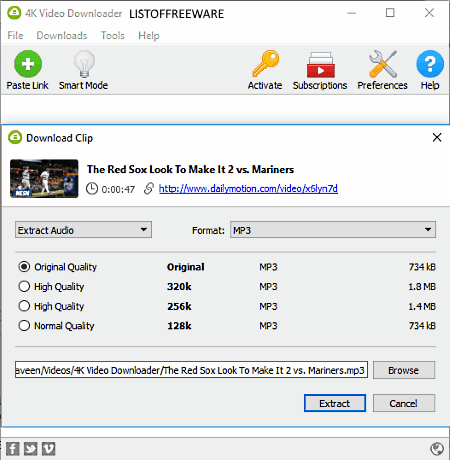Open Preferences wrench icon

(383, 64)
